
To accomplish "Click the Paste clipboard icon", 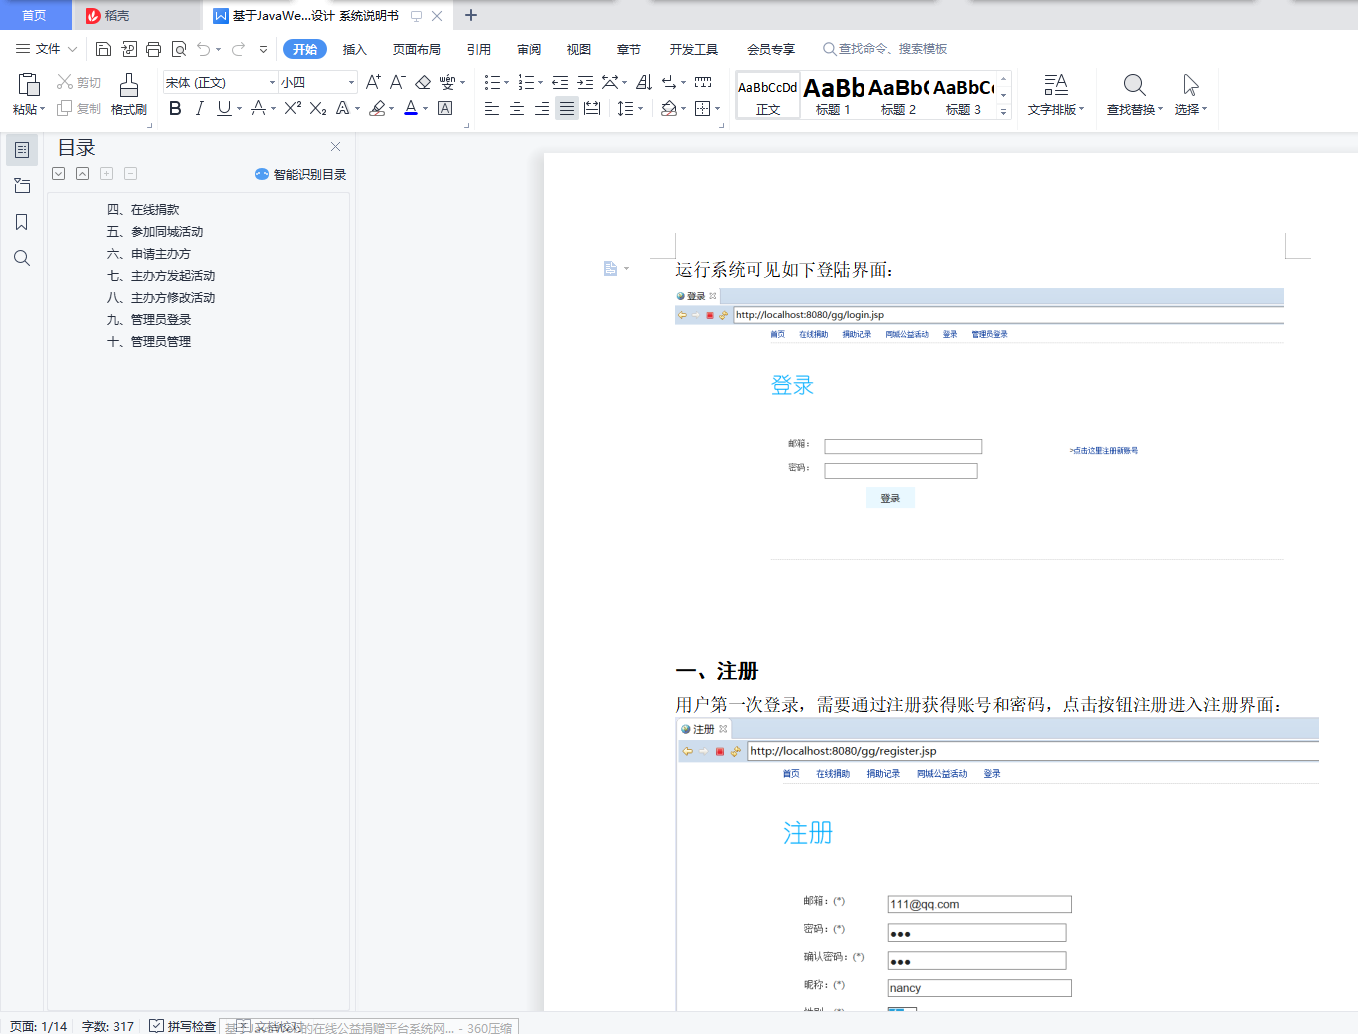I will tap(28, 85).
